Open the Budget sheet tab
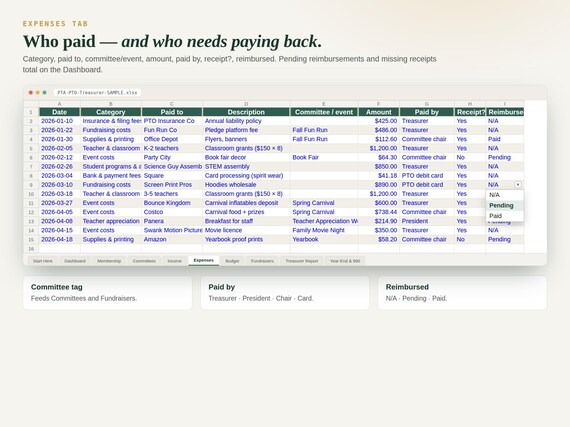Screen dimensions: 570x427 [232, 261]
